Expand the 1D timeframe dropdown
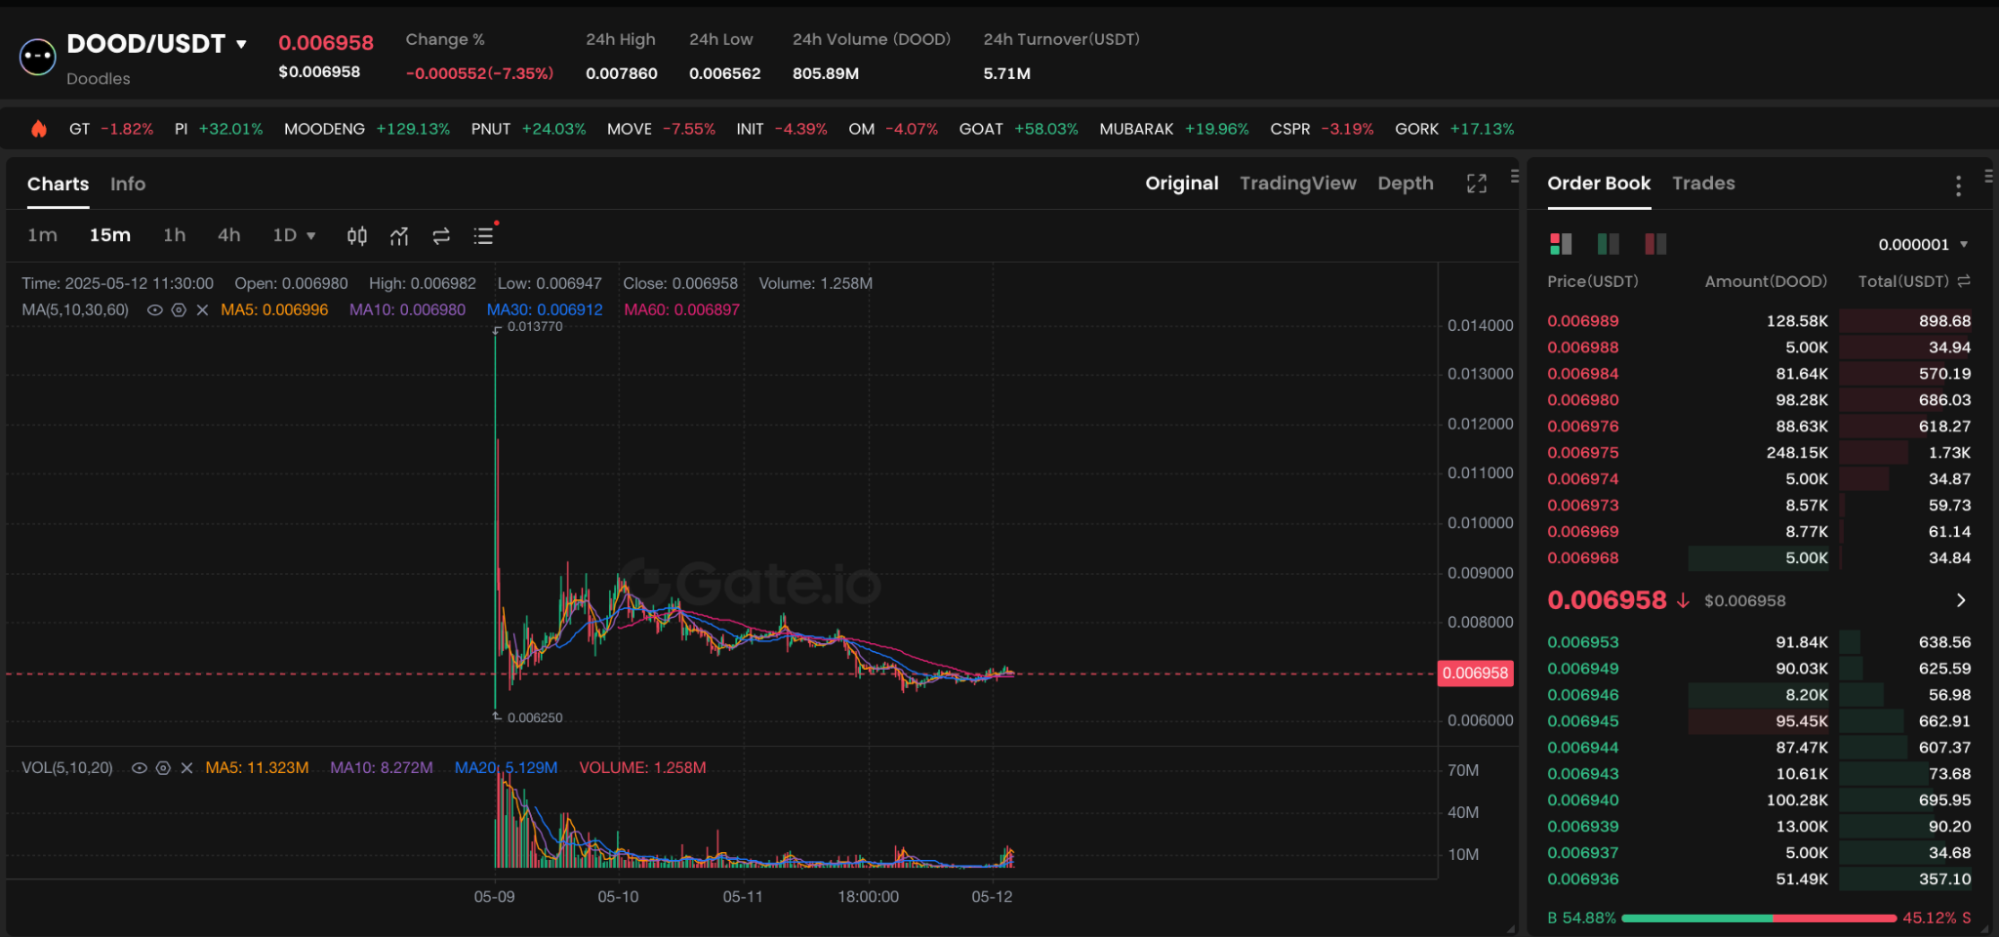 [294, 236]
